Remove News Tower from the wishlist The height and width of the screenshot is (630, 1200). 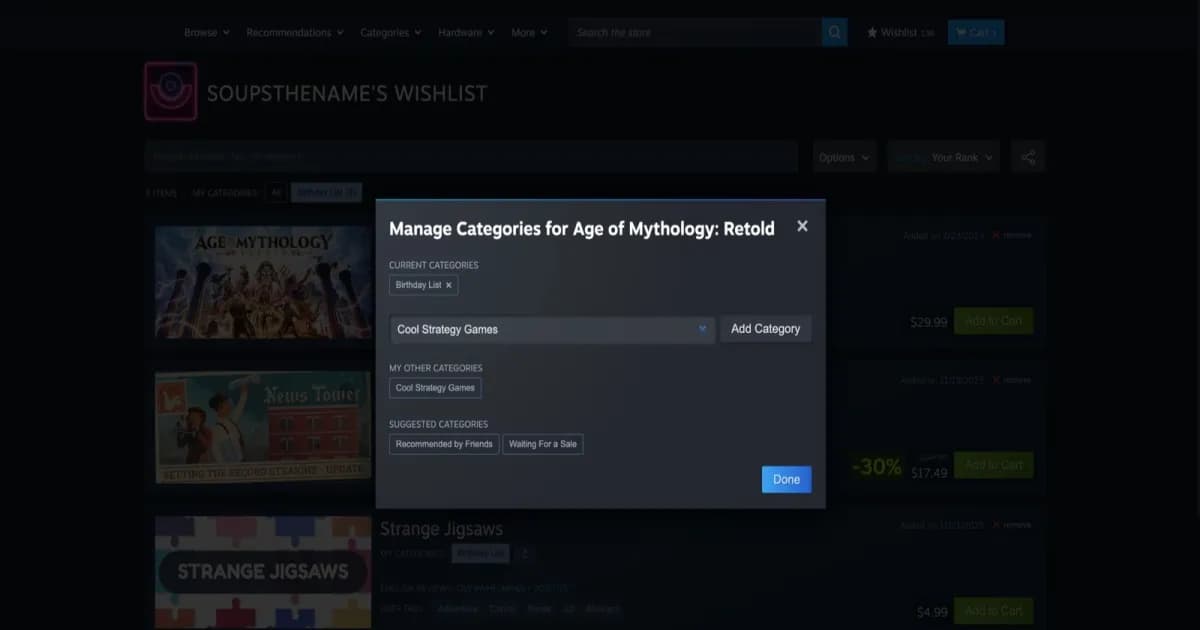tap(1012, 380)
